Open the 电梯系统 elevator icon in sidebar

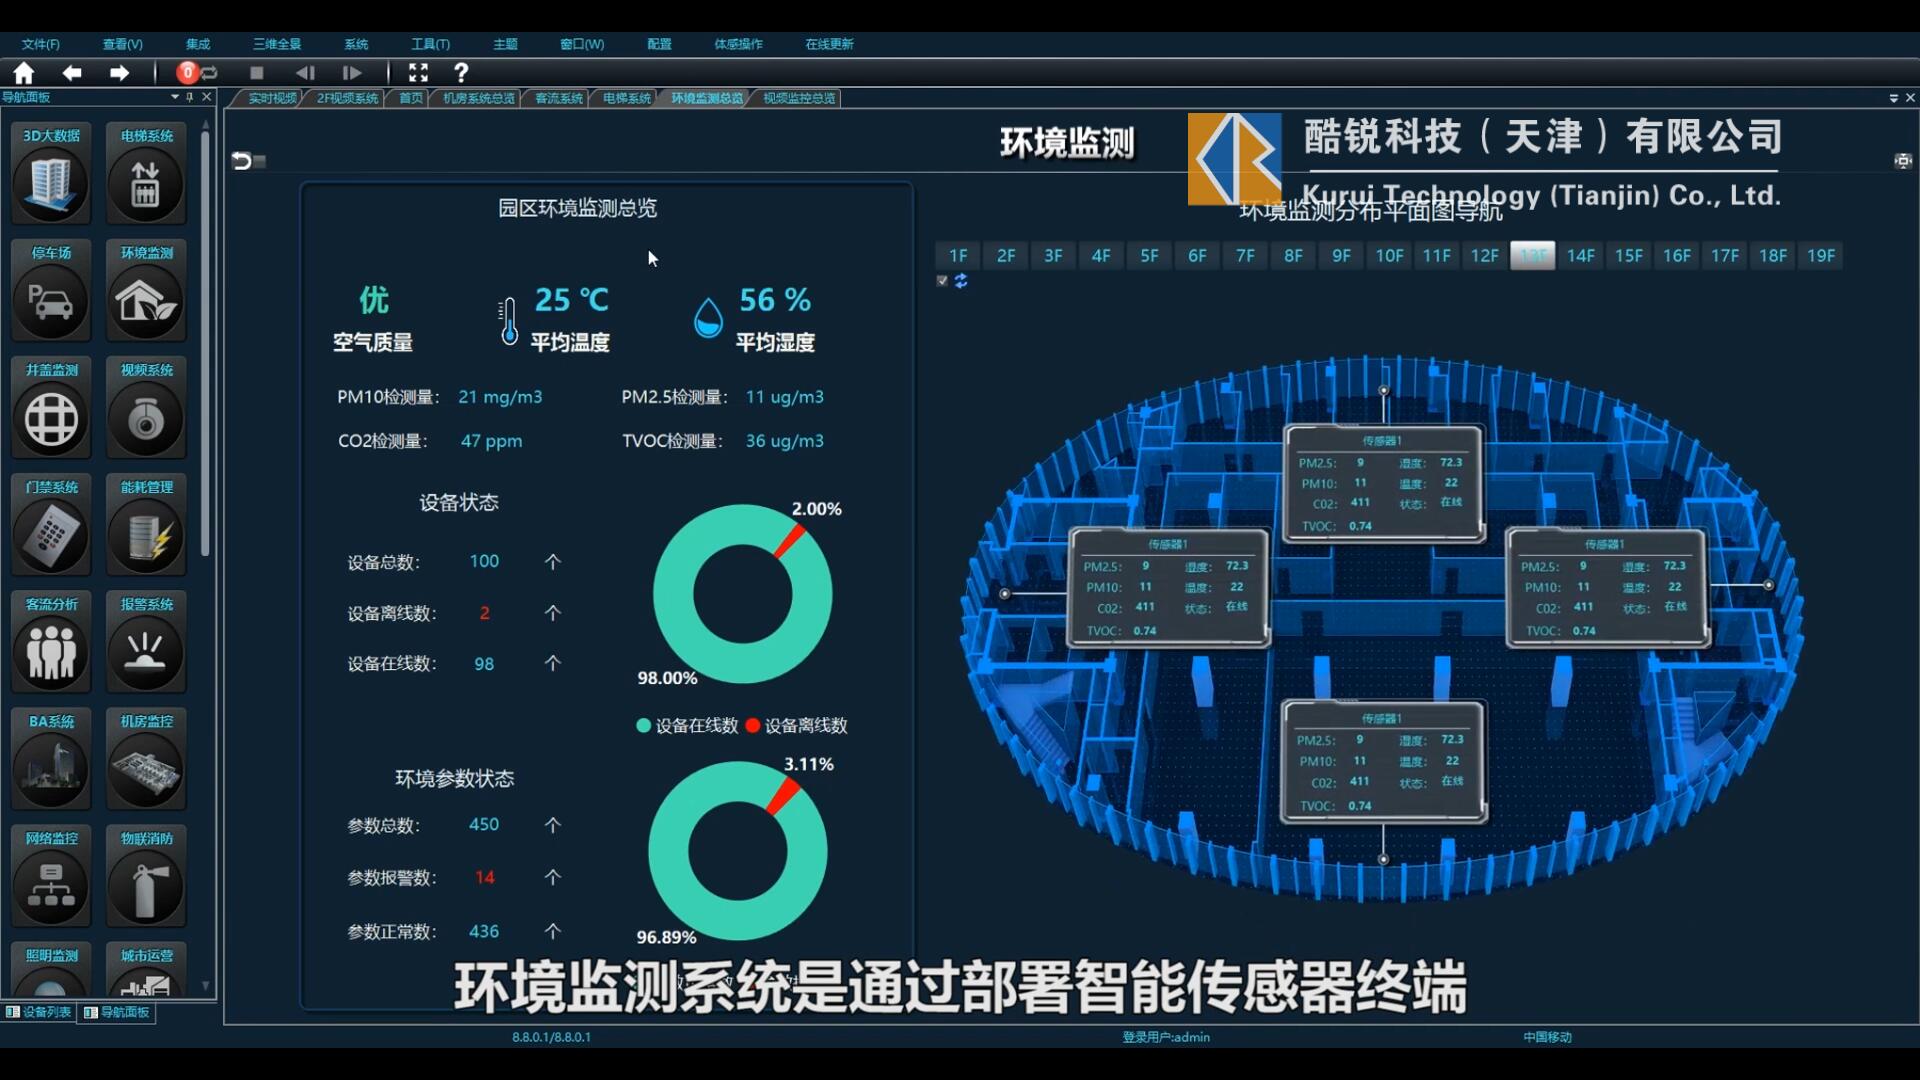tap(146, 184)
